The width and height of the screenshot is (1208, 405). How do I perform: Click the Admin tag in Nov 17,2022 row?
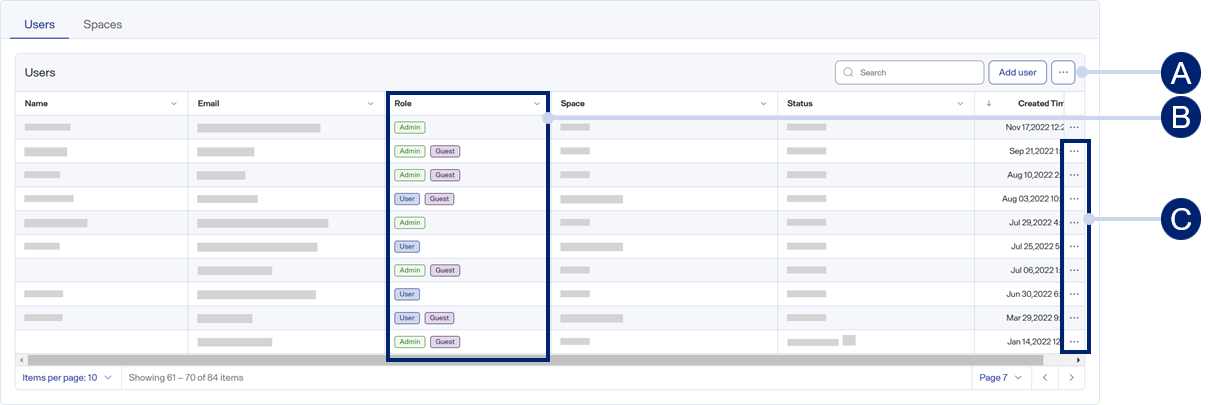(x=410, y=127)
